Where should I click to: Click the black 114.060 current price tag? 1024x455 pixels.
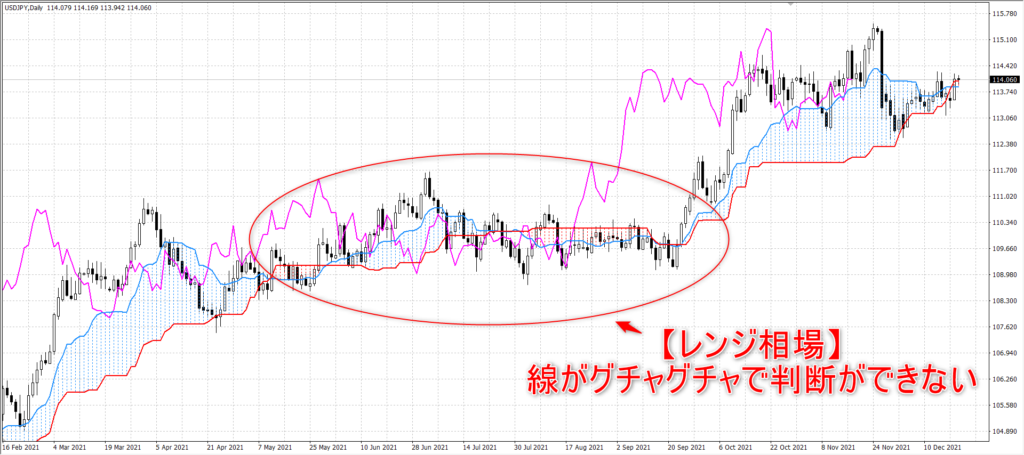click(x=1004, y=80)
